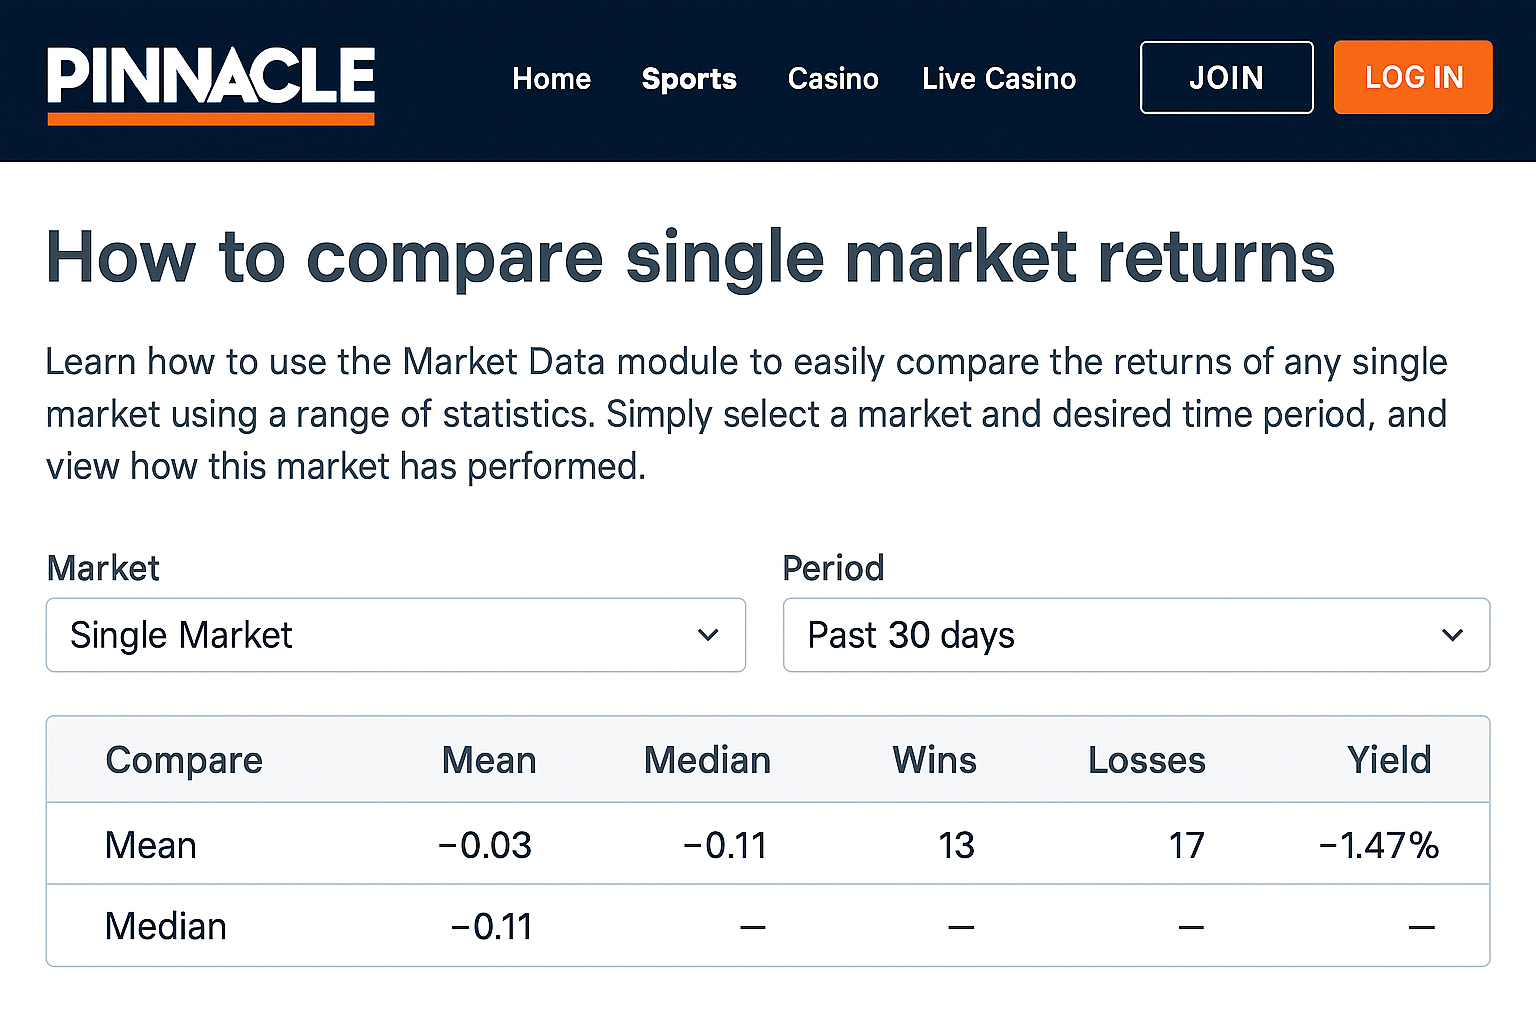This screenshot has width=1536, height=1024.
Task: Go to the Sports section
Action: tap(689, 79)
